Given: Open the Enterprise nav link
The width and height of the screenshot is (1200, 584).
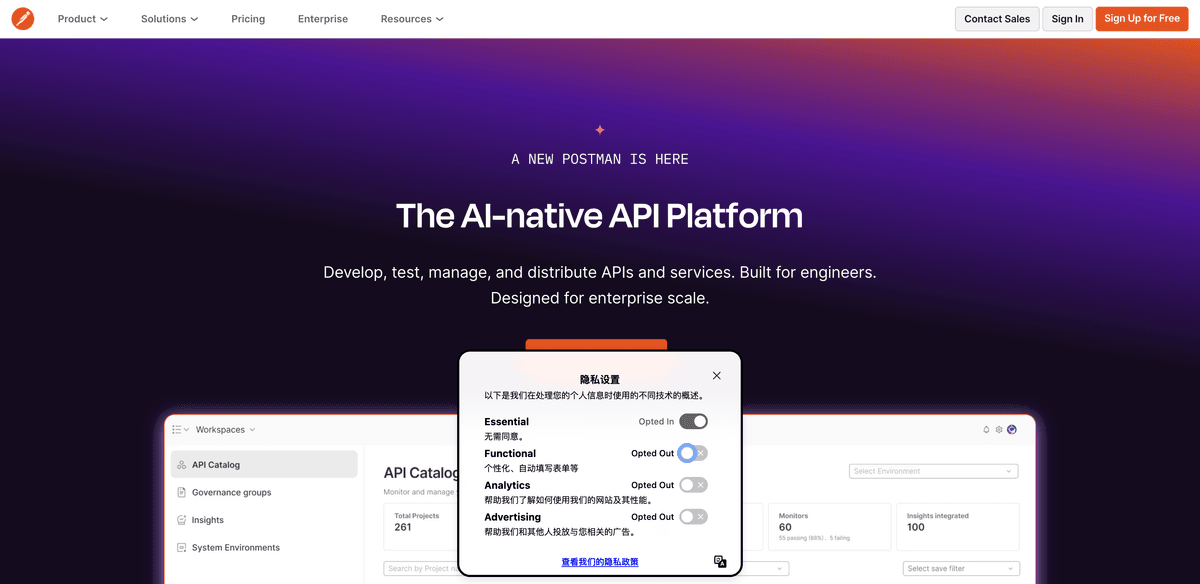Looking at the screenshot, I should (x=323, y=19).
